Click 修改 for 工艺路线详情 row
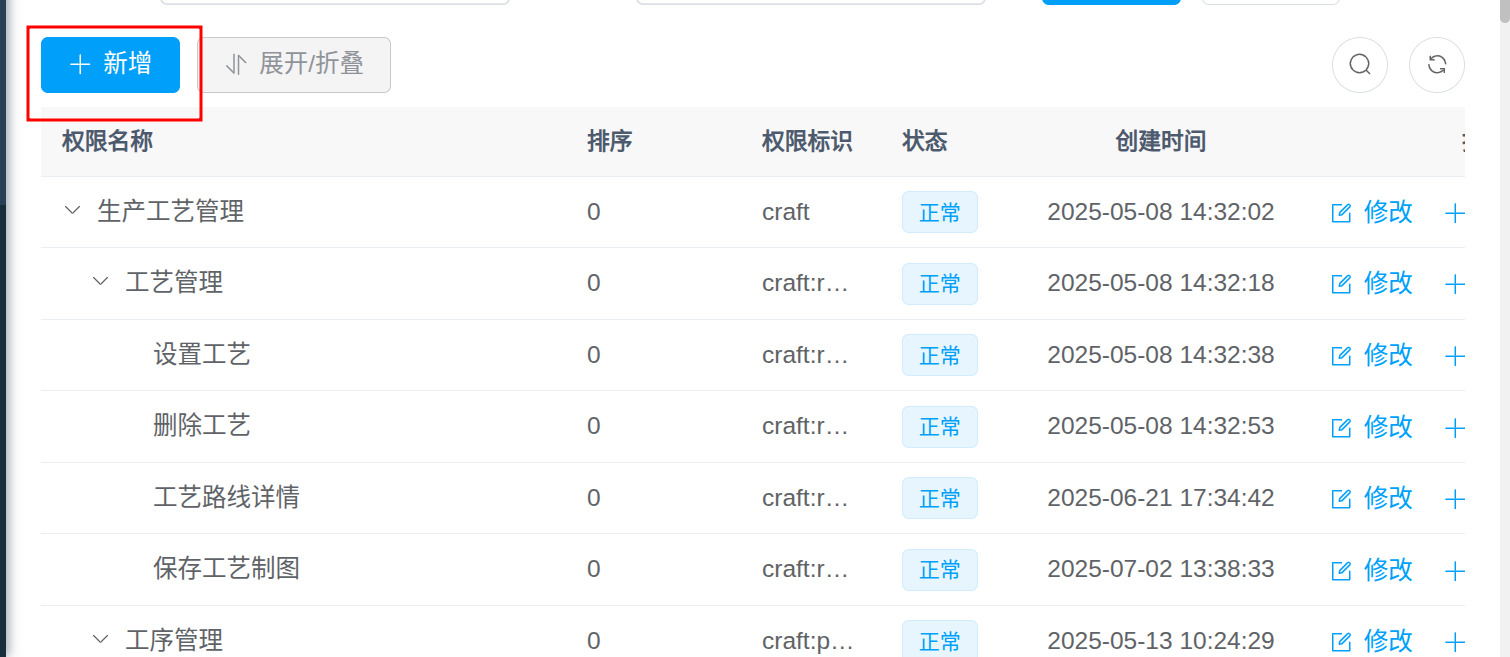The image size is (1510, 657). [x=1372, y=498]
